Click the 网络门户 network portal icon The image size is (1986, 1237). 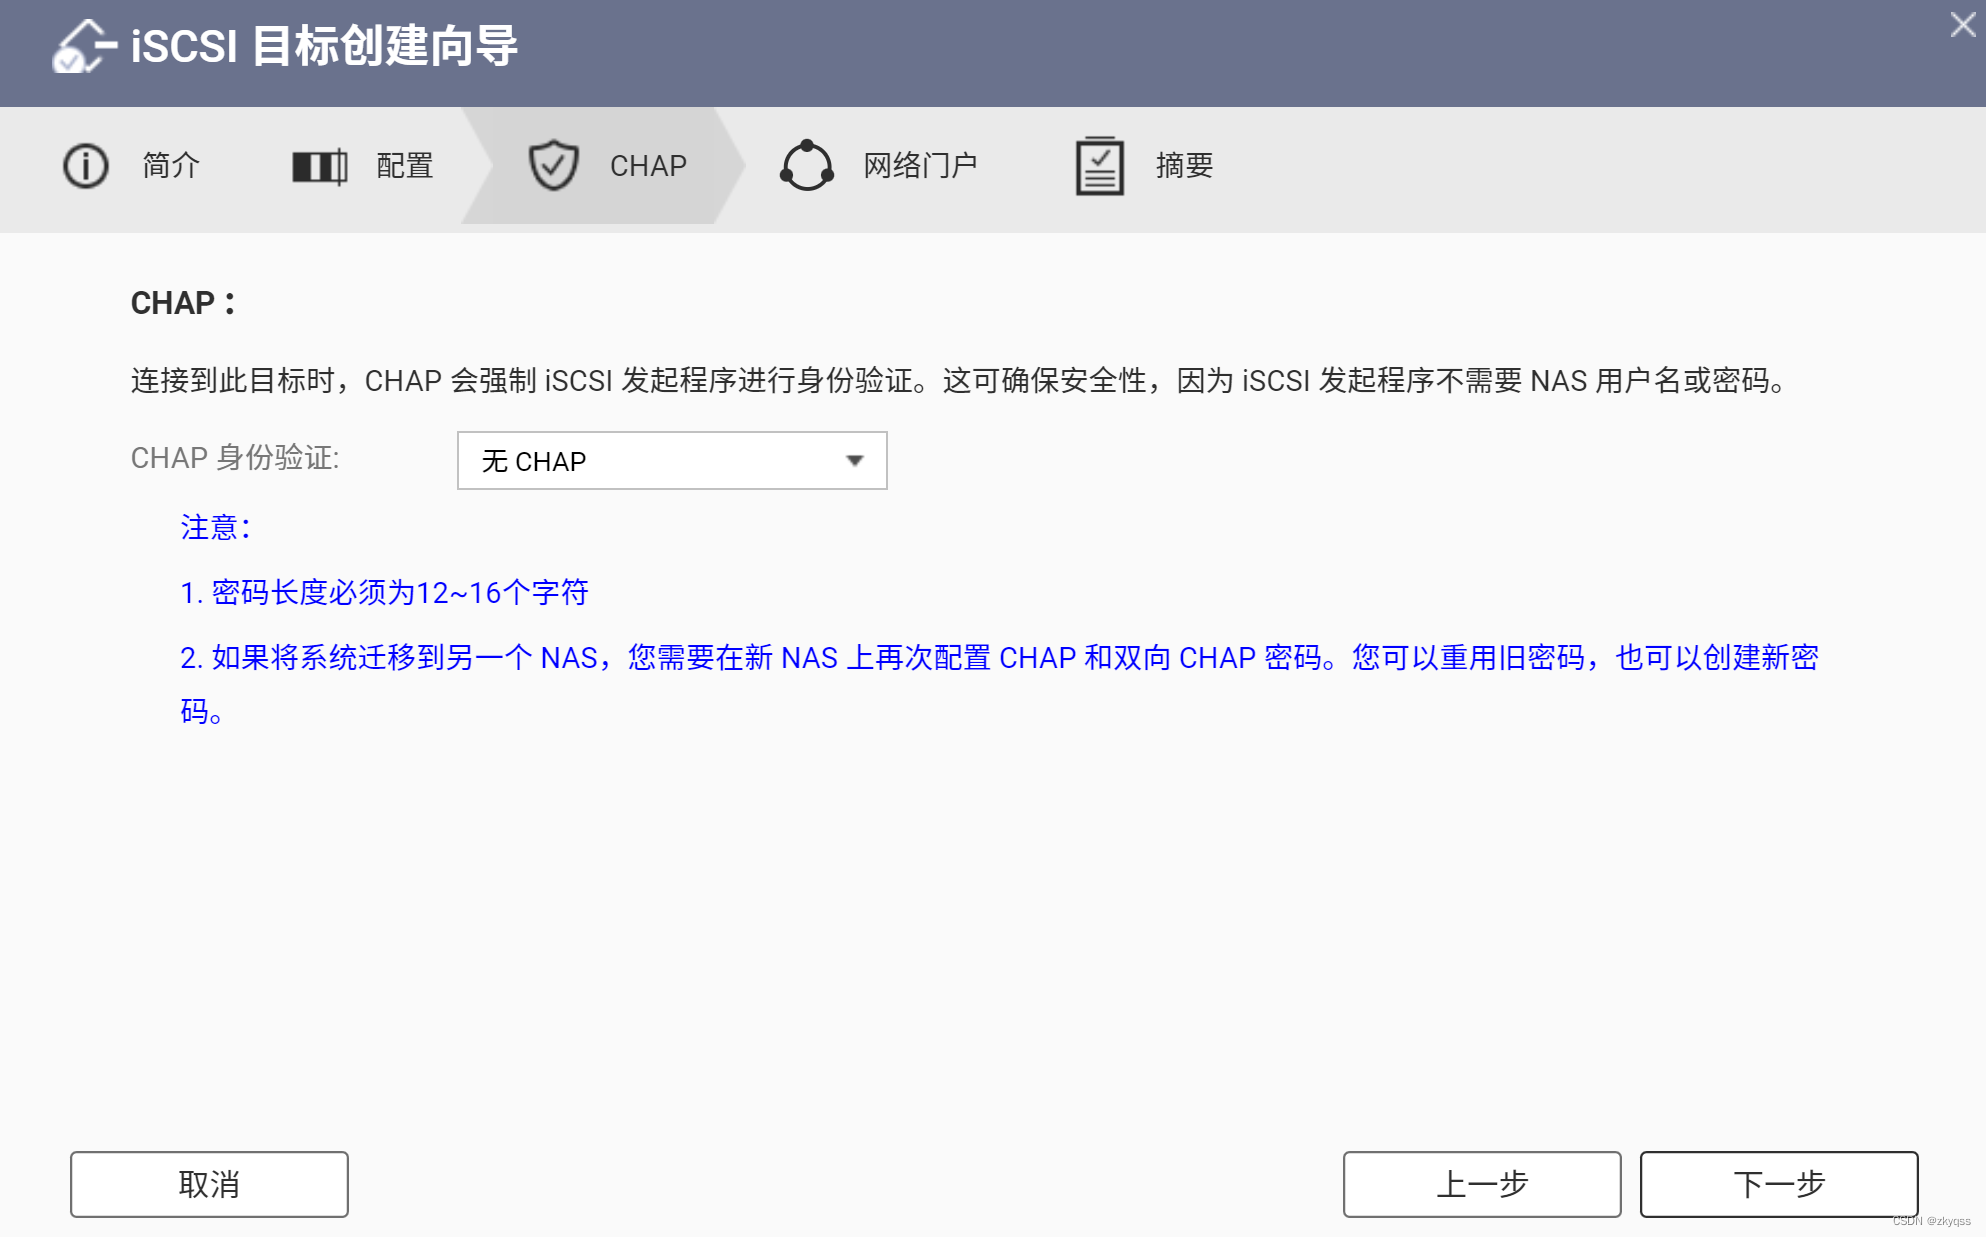tap(806, 165)
